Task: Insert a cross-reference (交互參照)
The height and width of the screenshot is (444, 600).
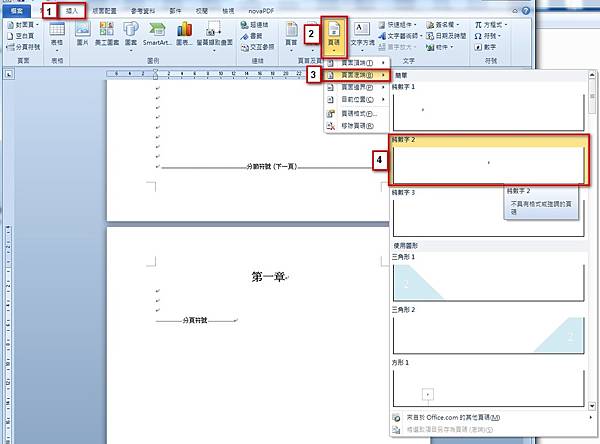Action: 258,47
